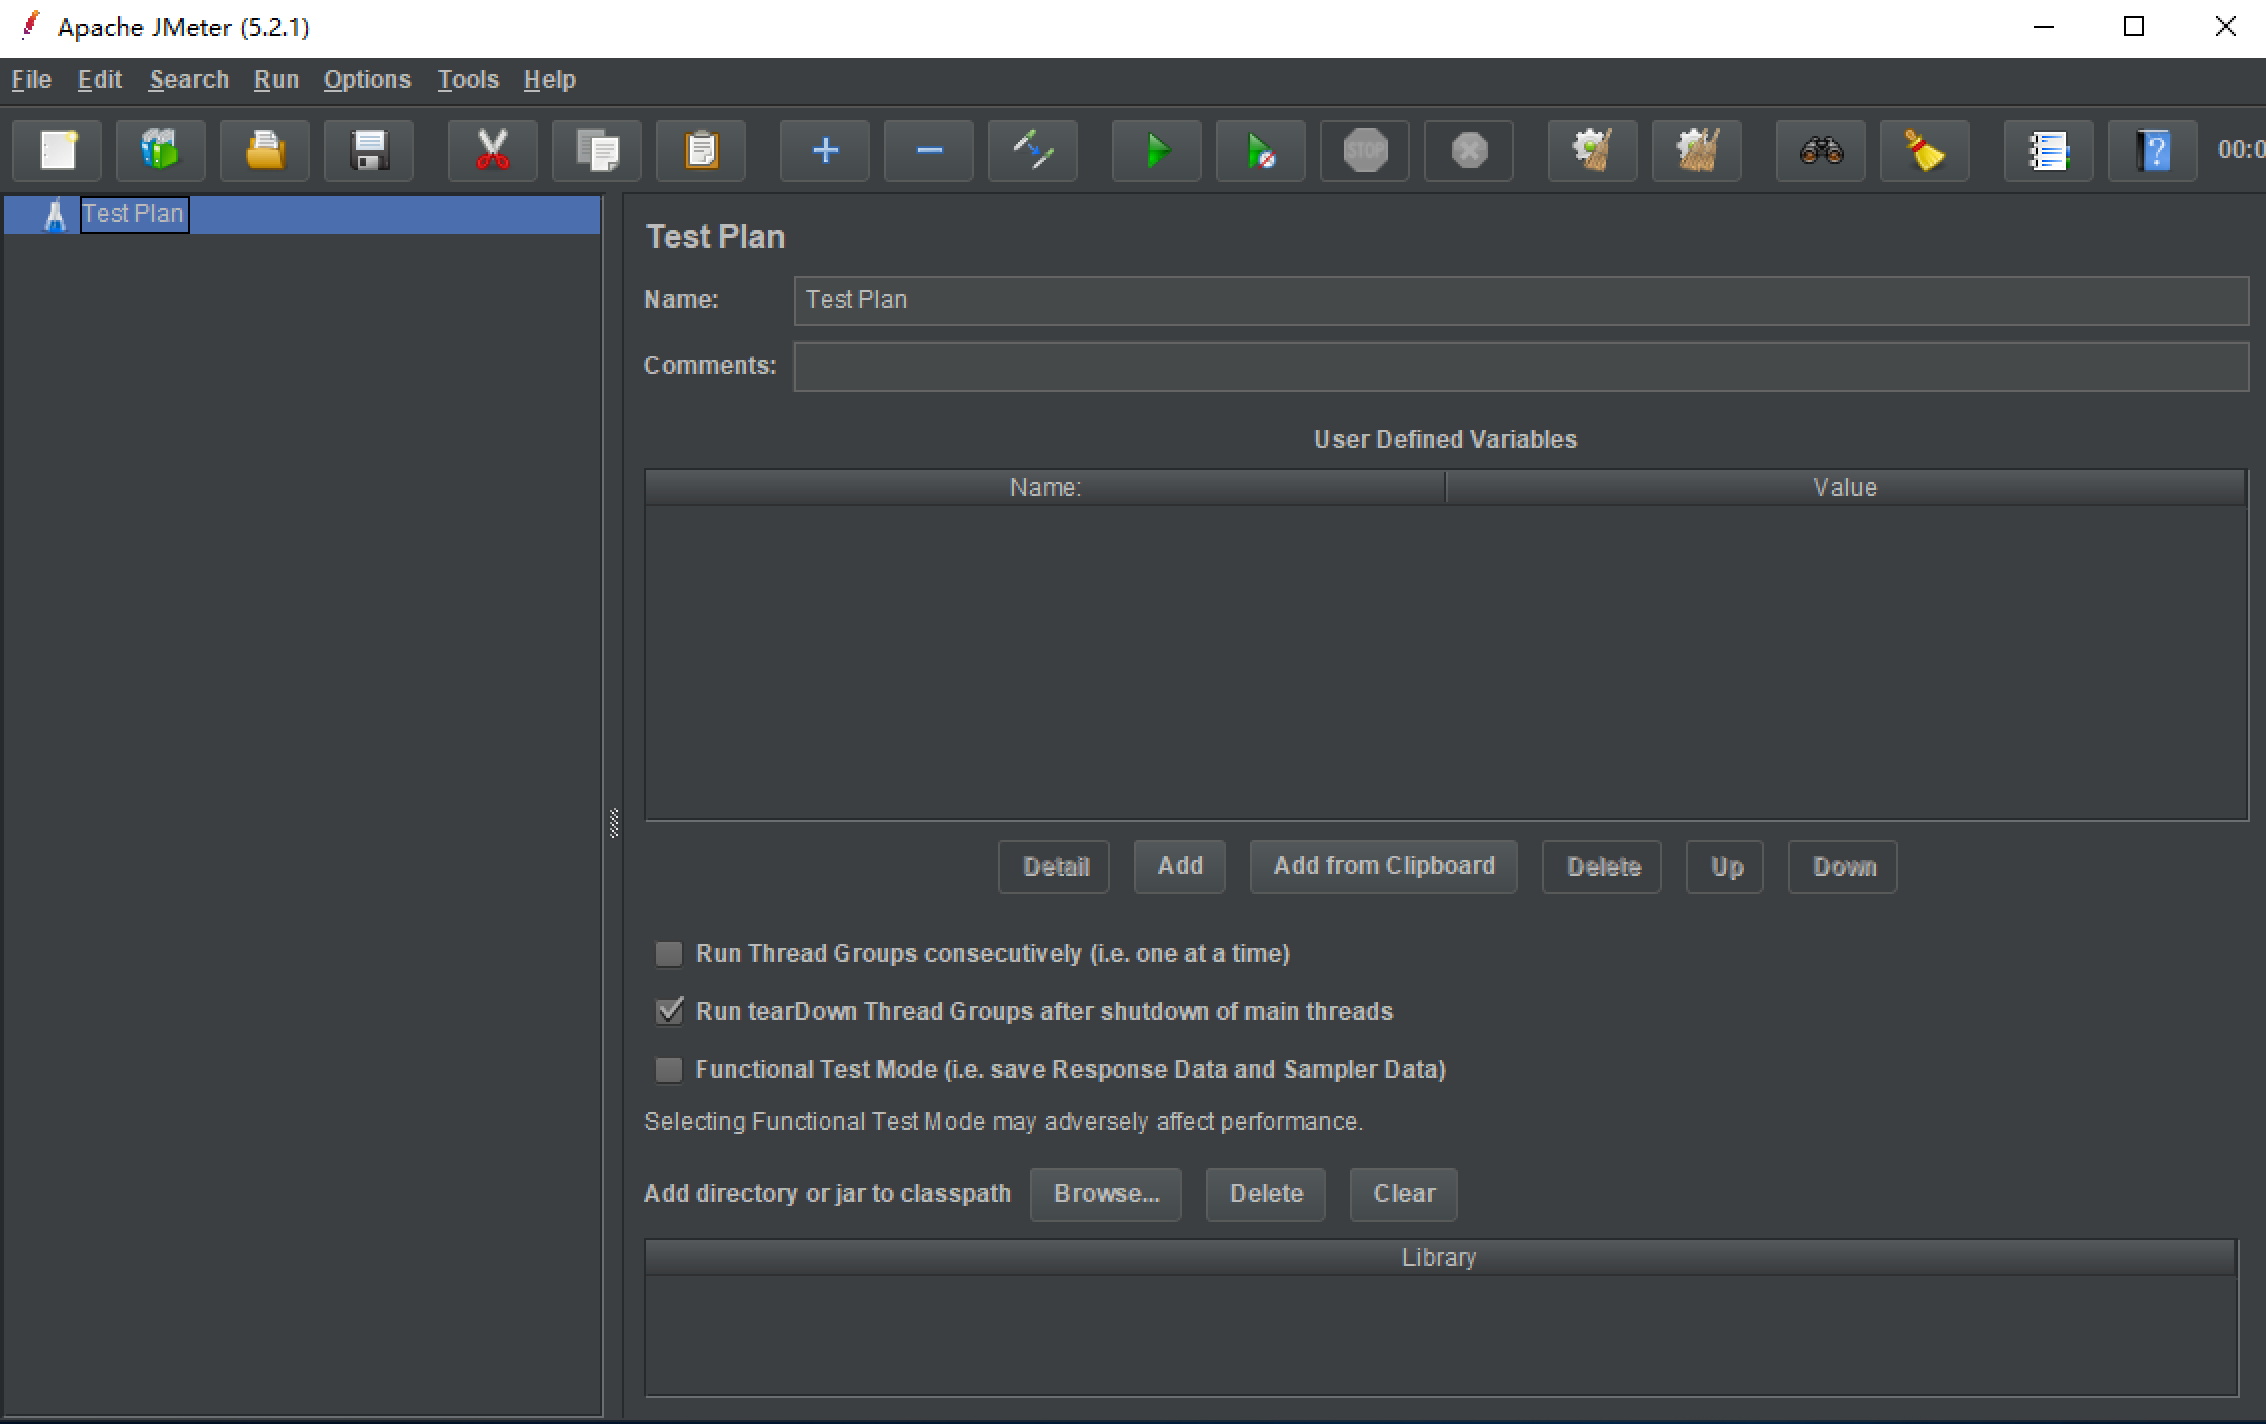This screenshot has height=1424, width=2266.
Task: Enable Functional Test Mode checkbox
Action: click(669, 1070)
